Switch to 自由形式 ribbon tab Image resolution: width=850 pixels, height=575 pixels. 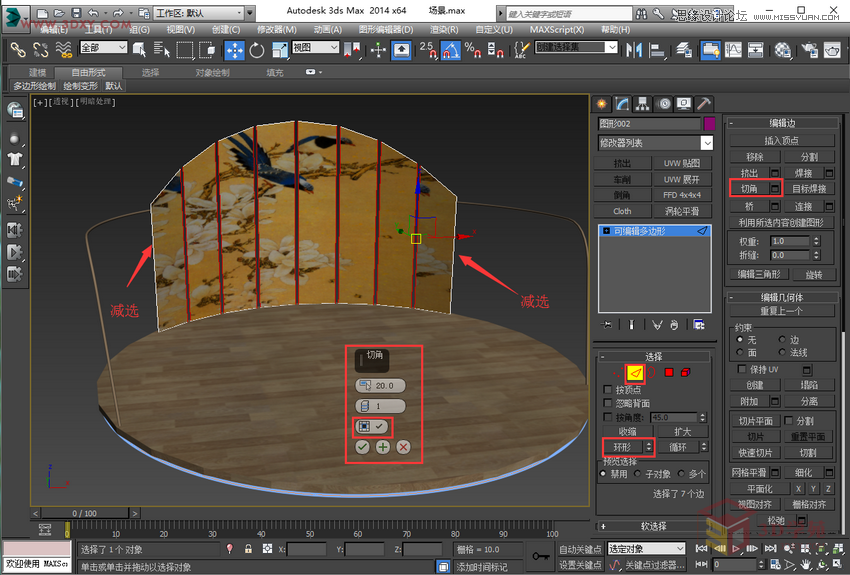89,73
